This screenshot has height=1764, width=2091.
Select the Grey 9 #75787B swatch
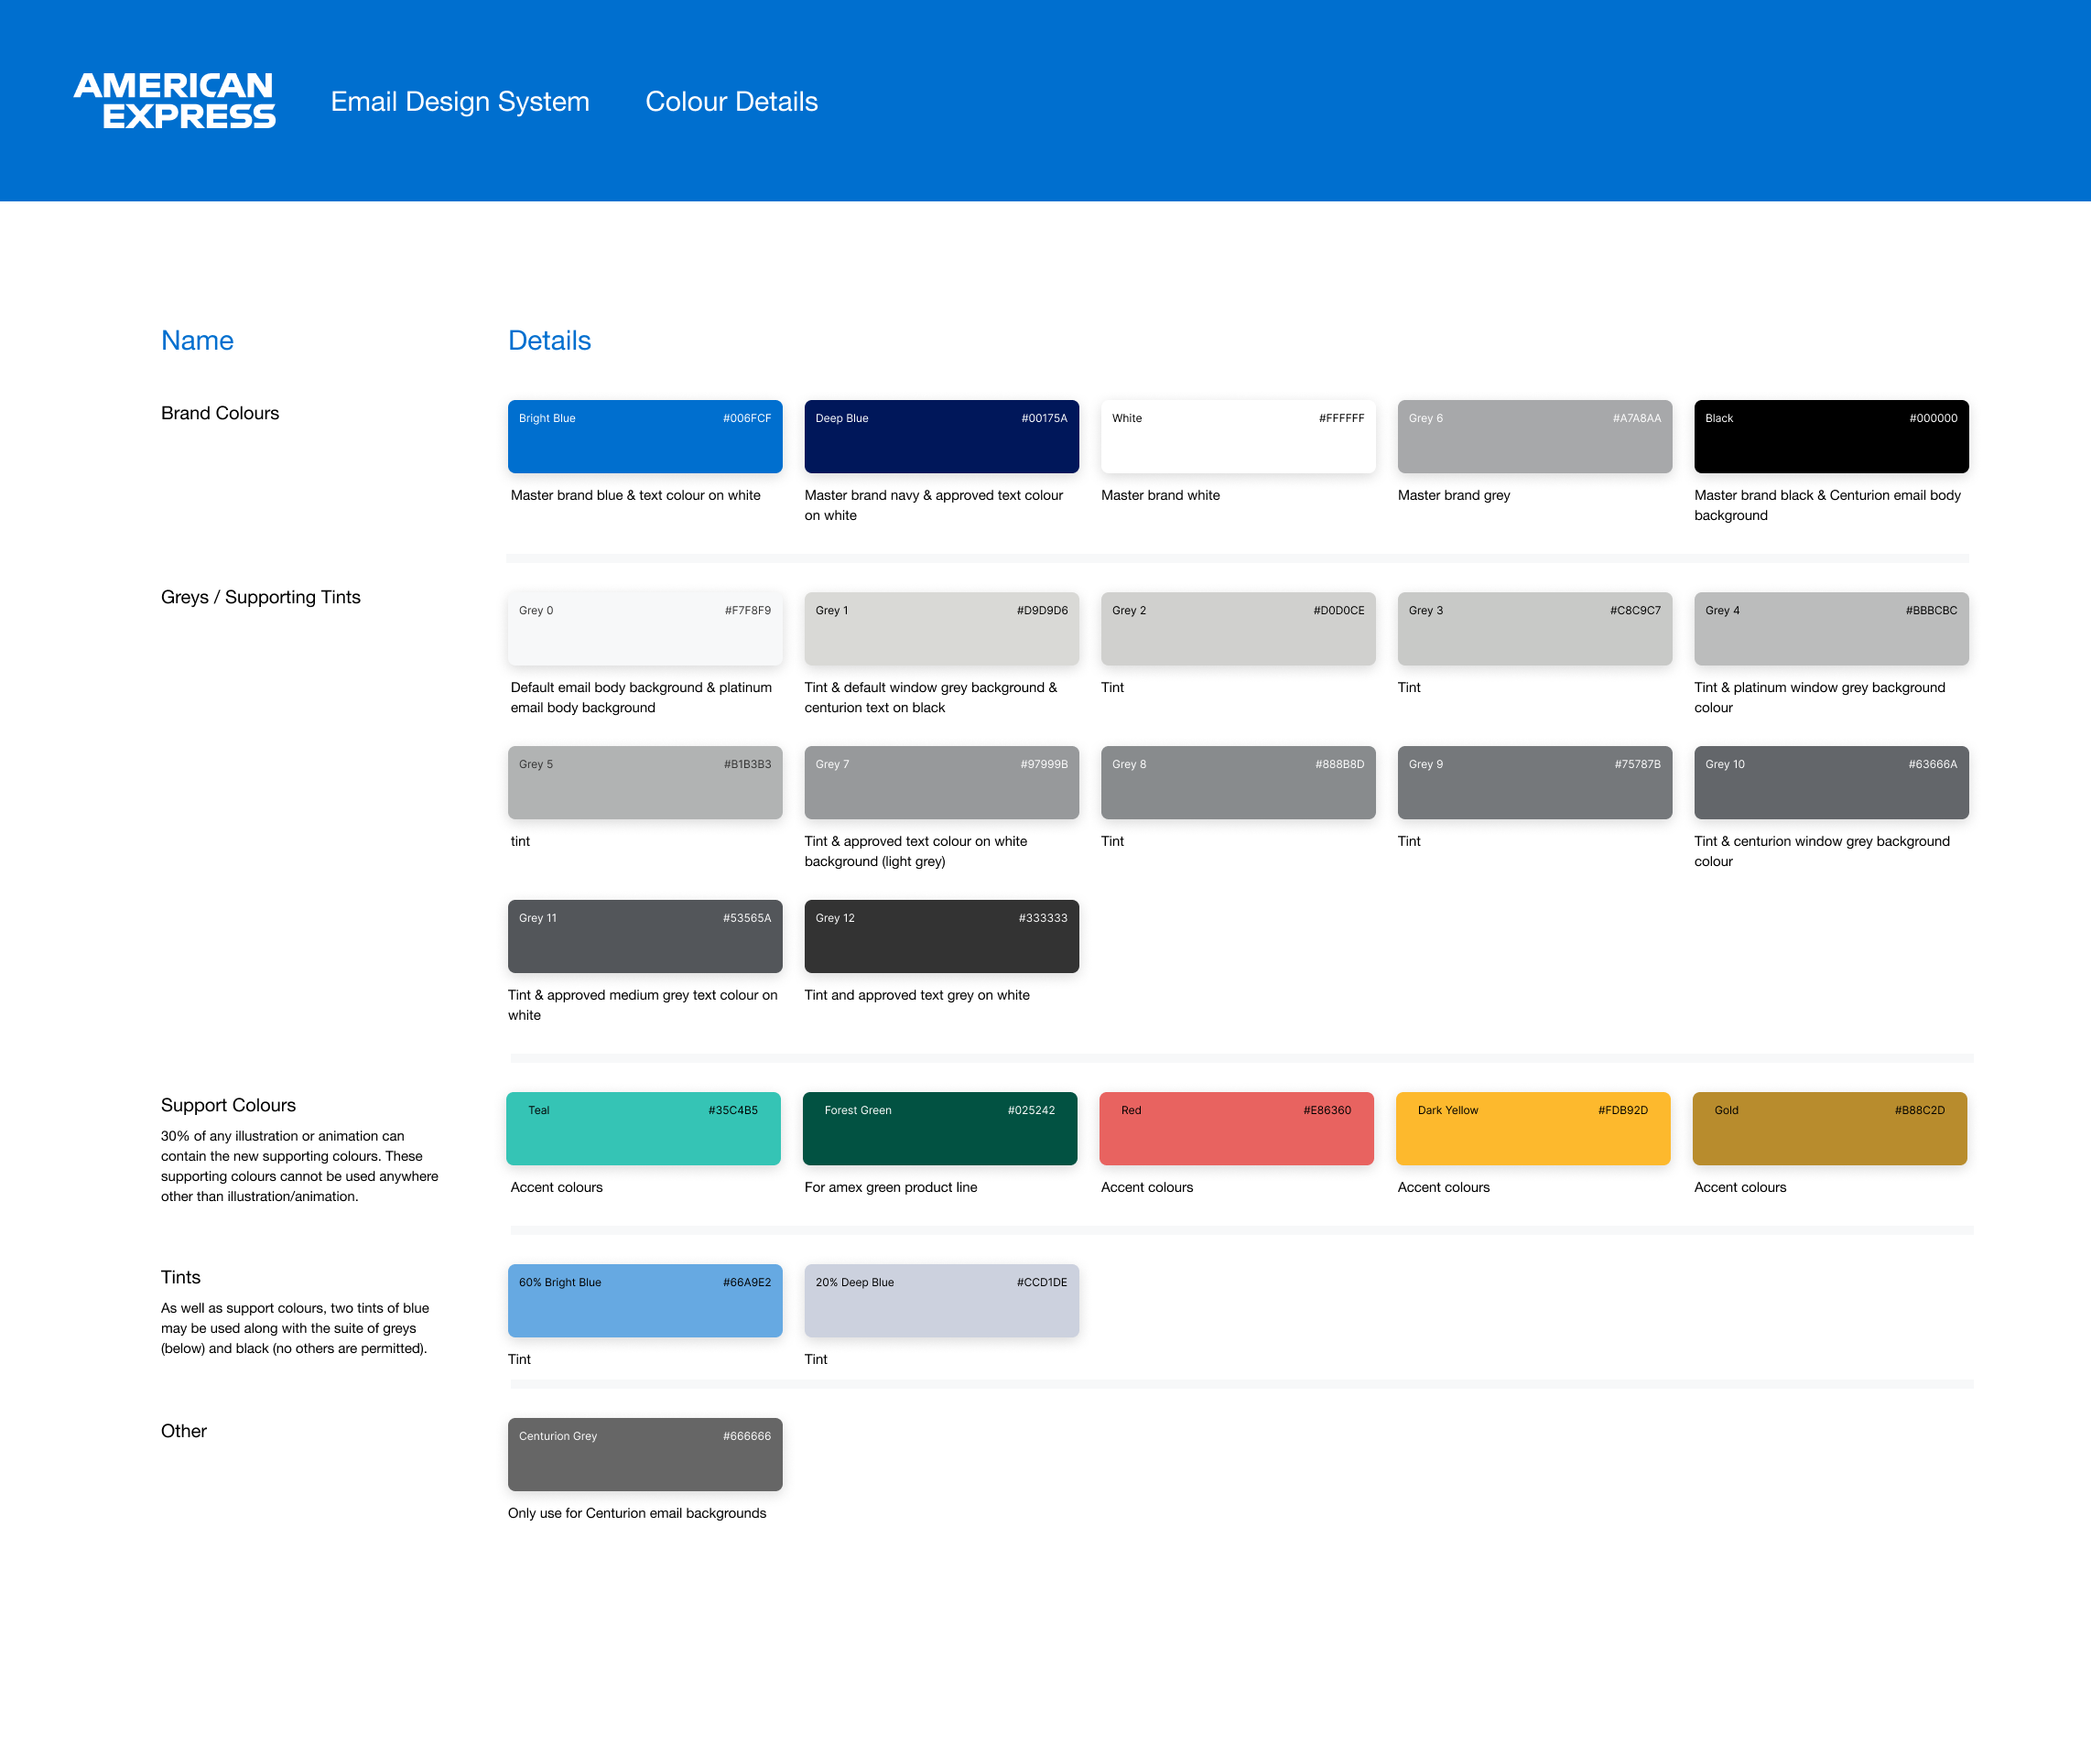tap(1534, 783)
